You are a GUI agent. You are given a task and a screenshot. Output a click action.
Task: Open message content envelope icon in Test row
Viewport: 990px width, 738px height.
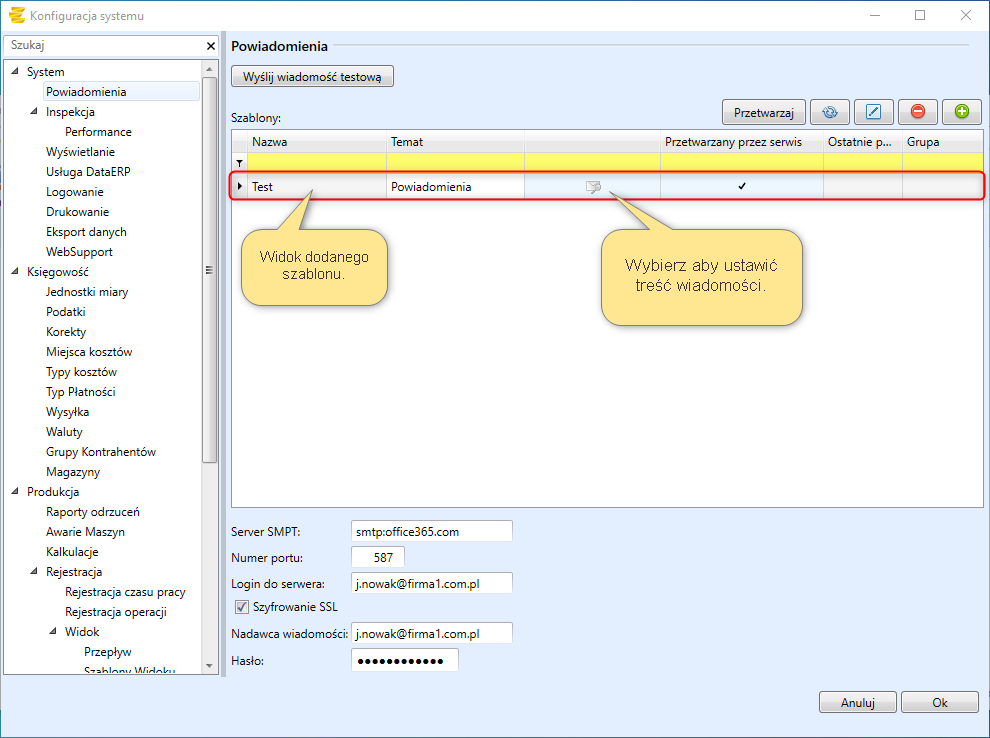593,187
